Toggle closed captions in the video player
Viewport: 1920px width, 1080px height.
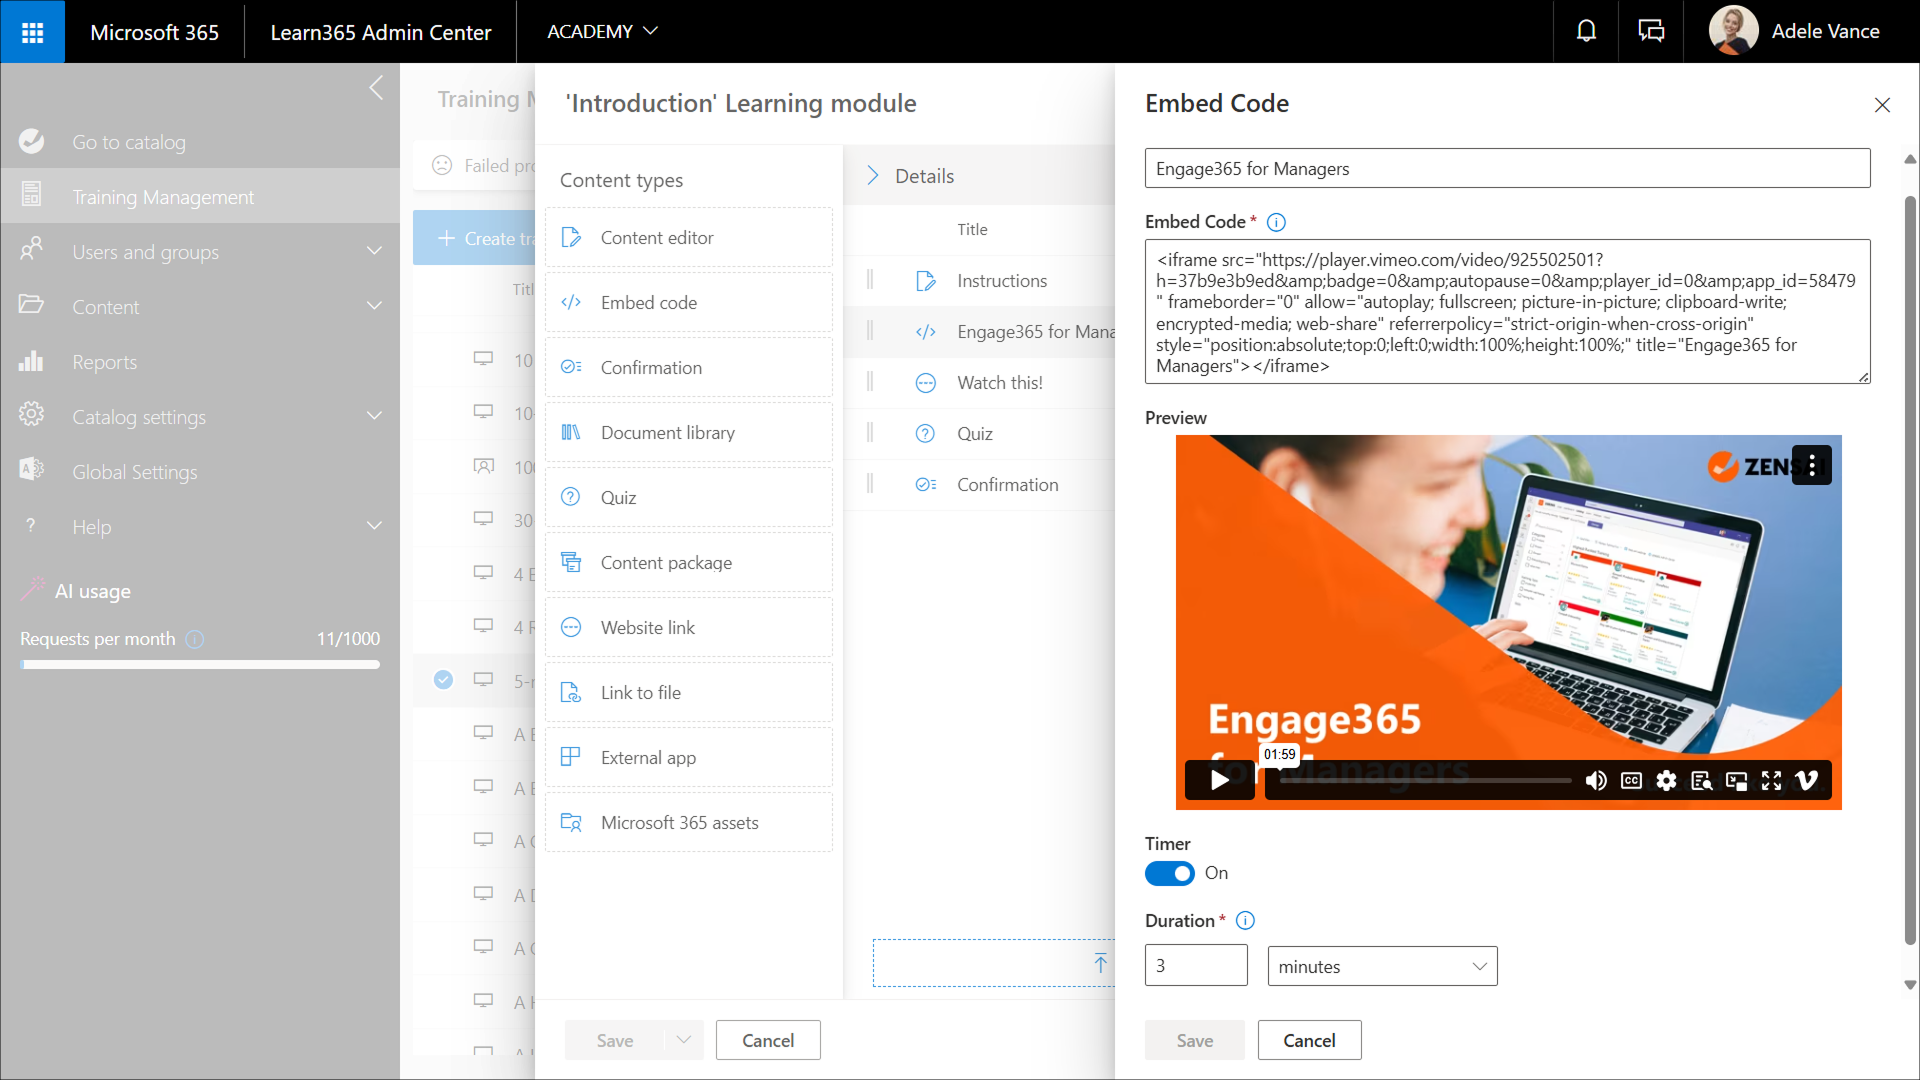1631,780
